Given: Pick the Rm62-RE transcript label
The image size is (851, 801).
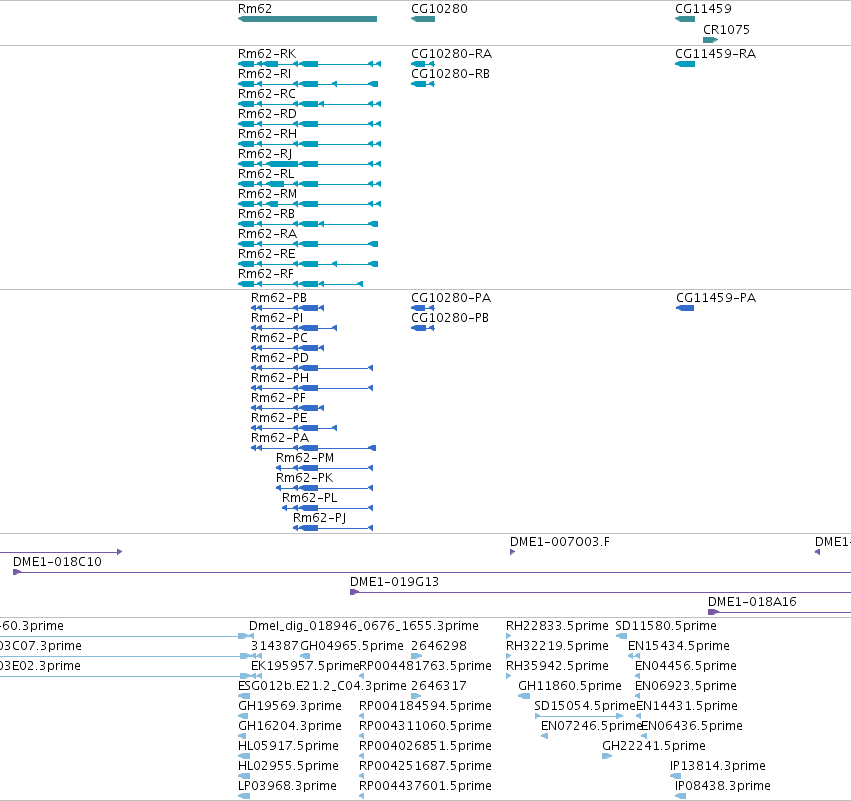Looking at the screenshot, I should tap(266, 254).
